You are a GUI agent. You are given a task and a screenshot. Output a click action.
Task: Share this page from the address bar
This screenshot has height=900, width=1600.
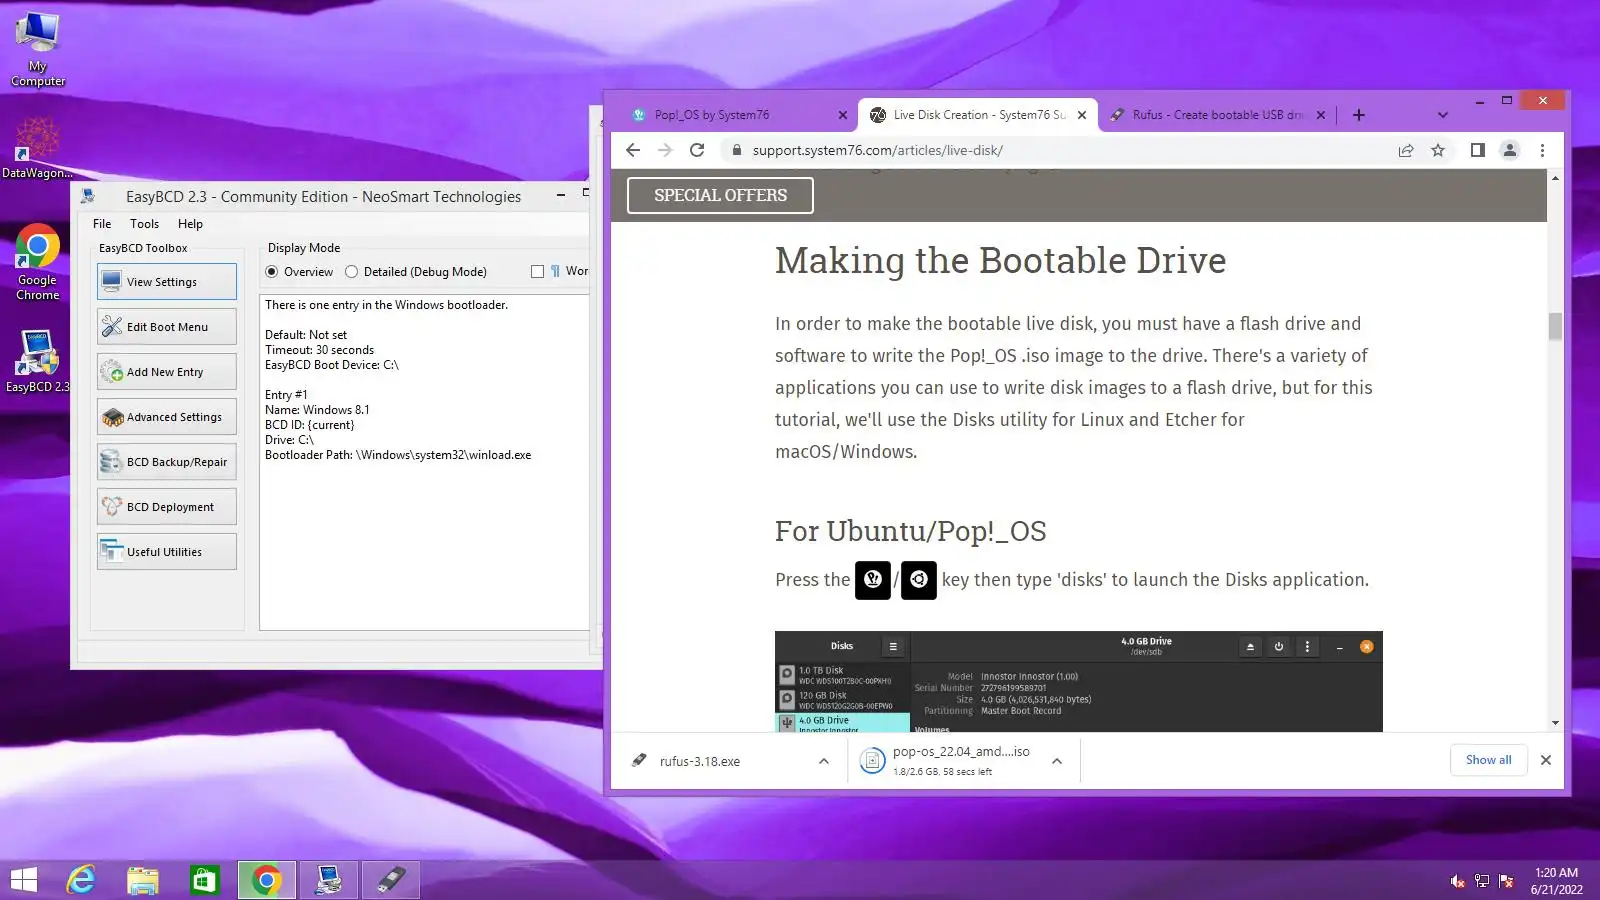[x=1406, y=150]
